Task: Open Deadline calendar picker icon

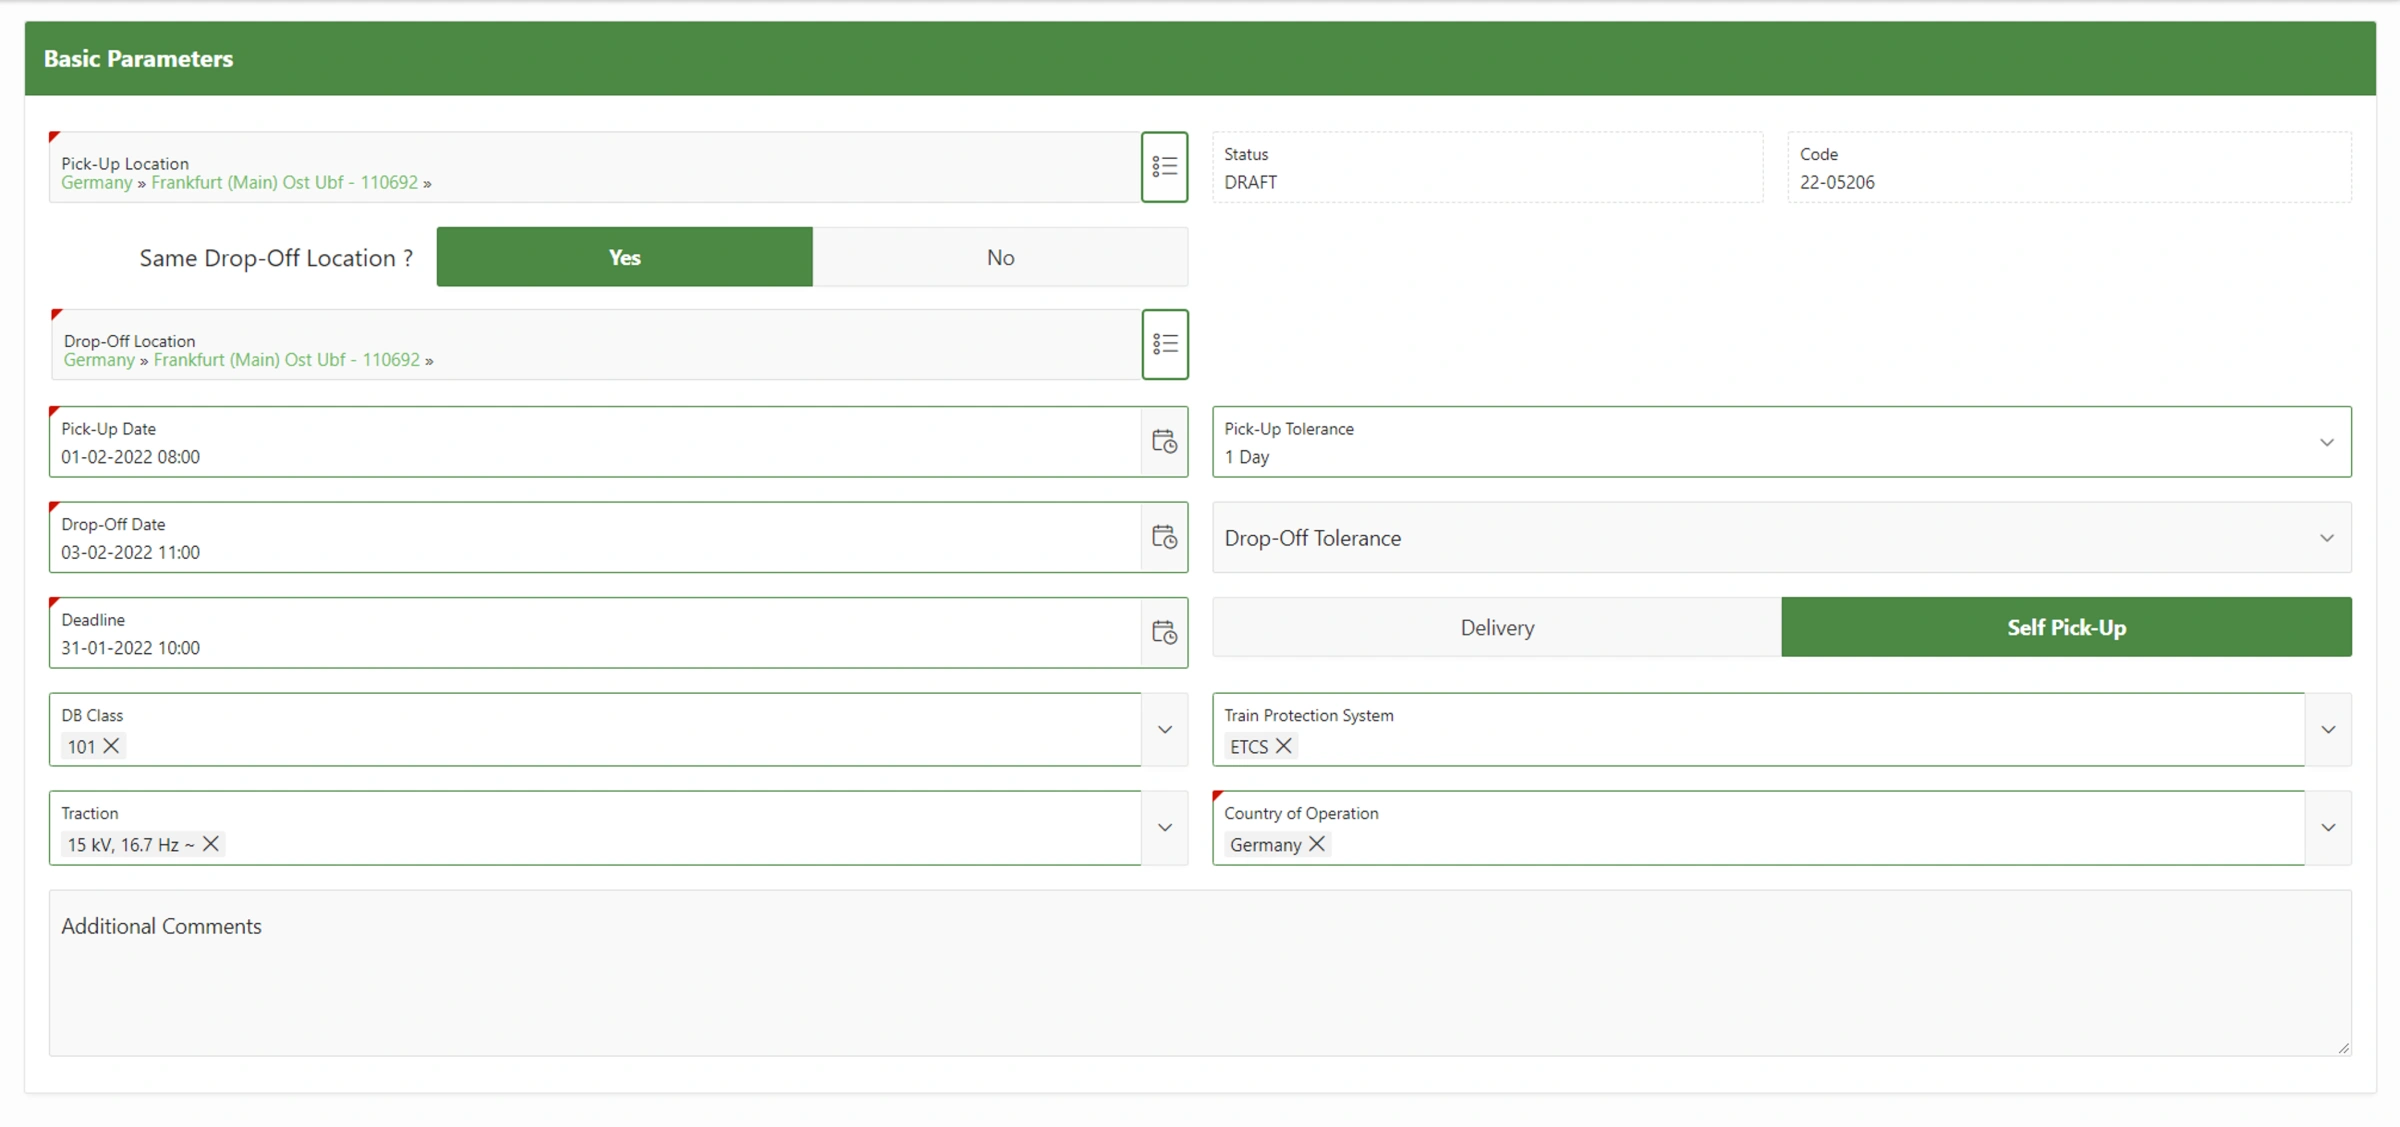Action: pos(1164,632)
